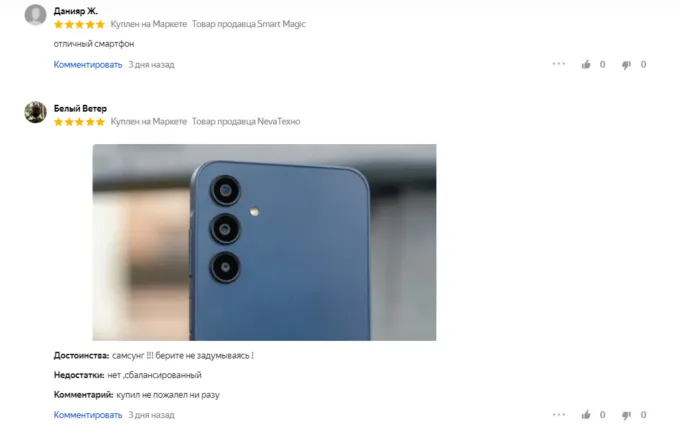Click star rating of Данияр Ж. review
The width and height of the screenshot is (680, 441).
tap(79, 24)
